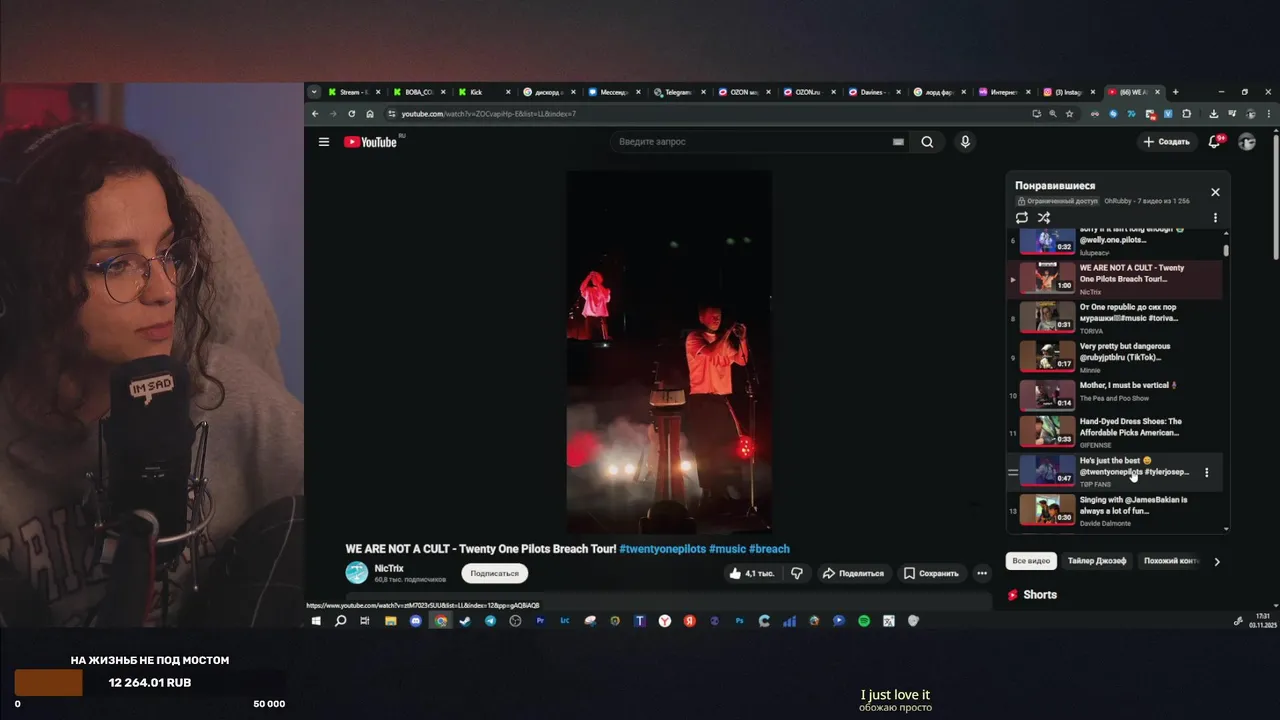Open more actions menu below video
The height and width of the screenshot is (720, 1280).
982,573
